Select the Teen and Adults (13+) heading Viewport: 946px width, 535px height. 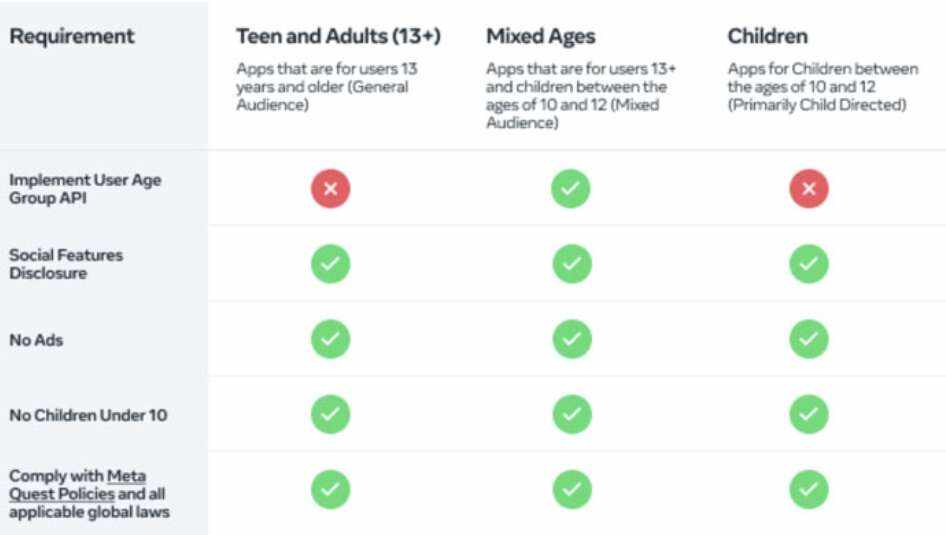tap(338, 37)
